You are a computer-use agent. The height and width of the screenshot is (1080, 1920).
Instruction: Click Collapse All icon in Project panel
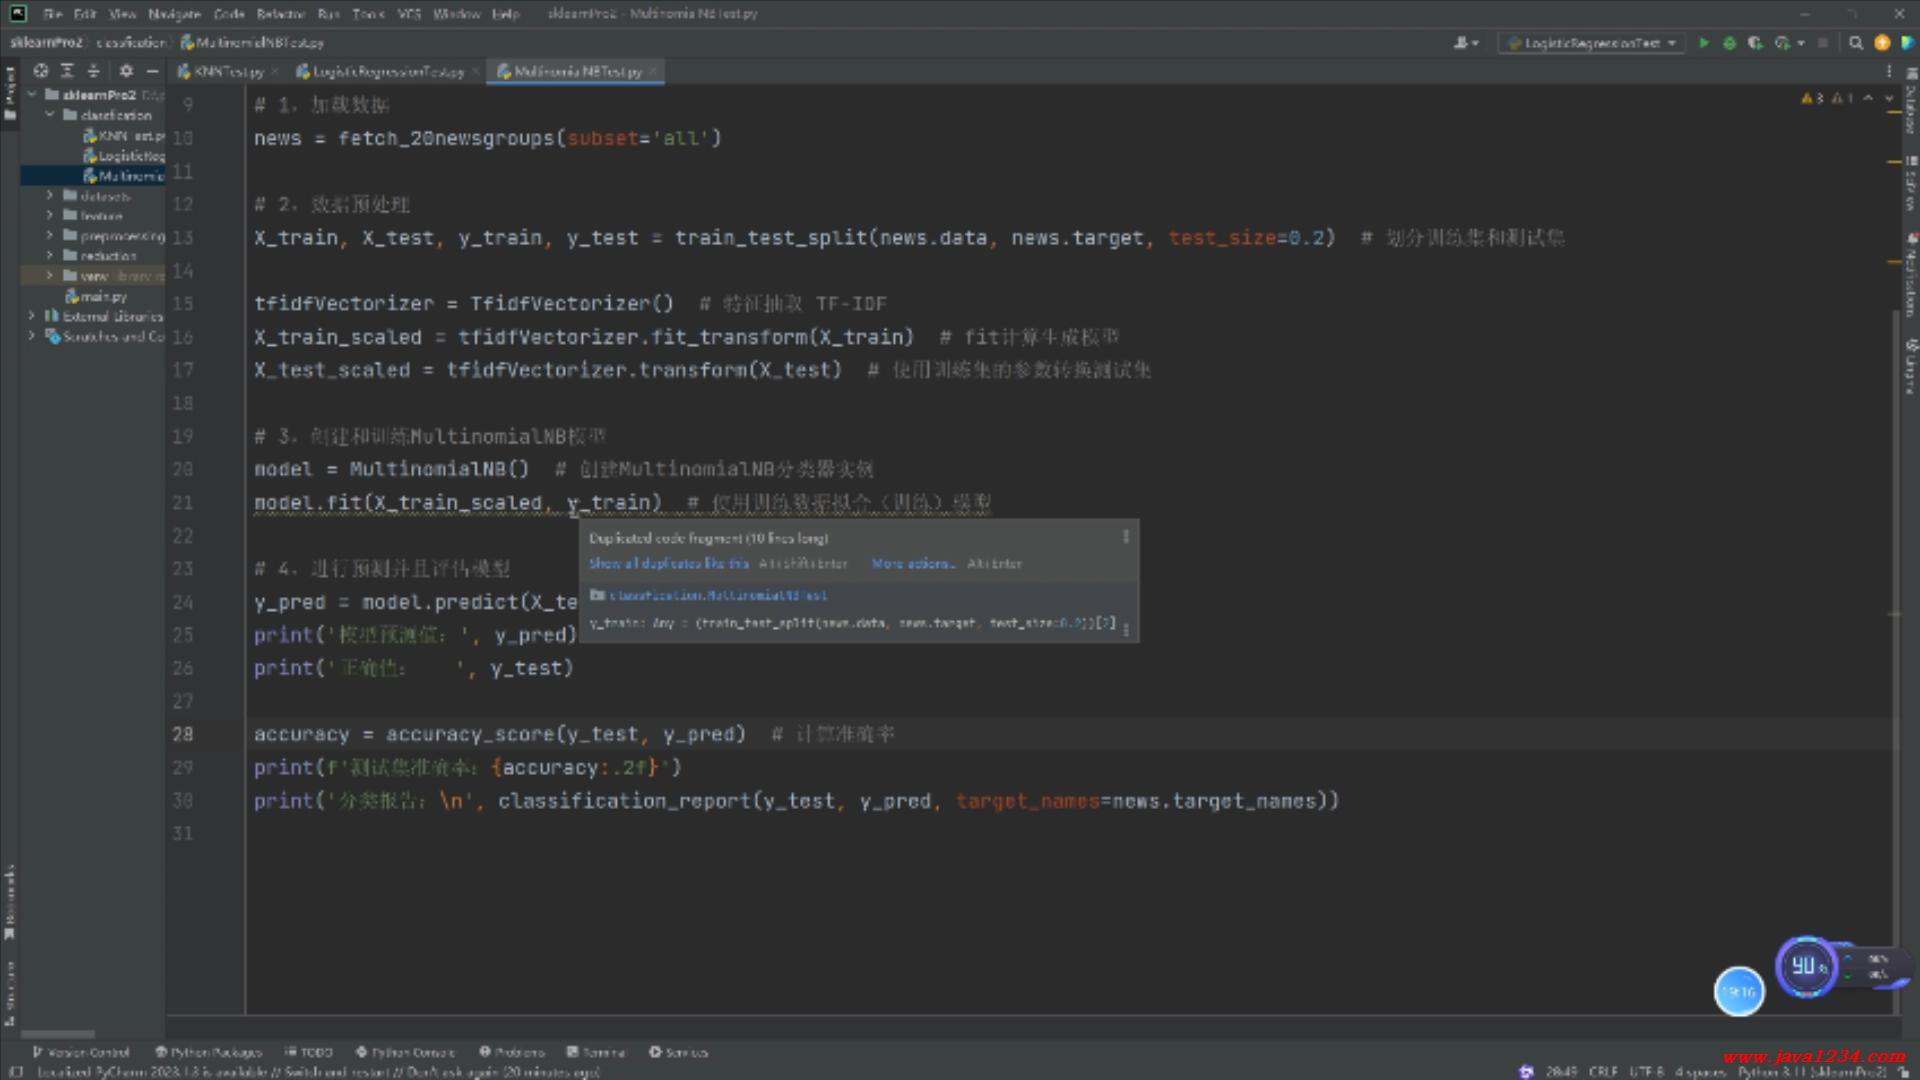click(x=93, y=71)
